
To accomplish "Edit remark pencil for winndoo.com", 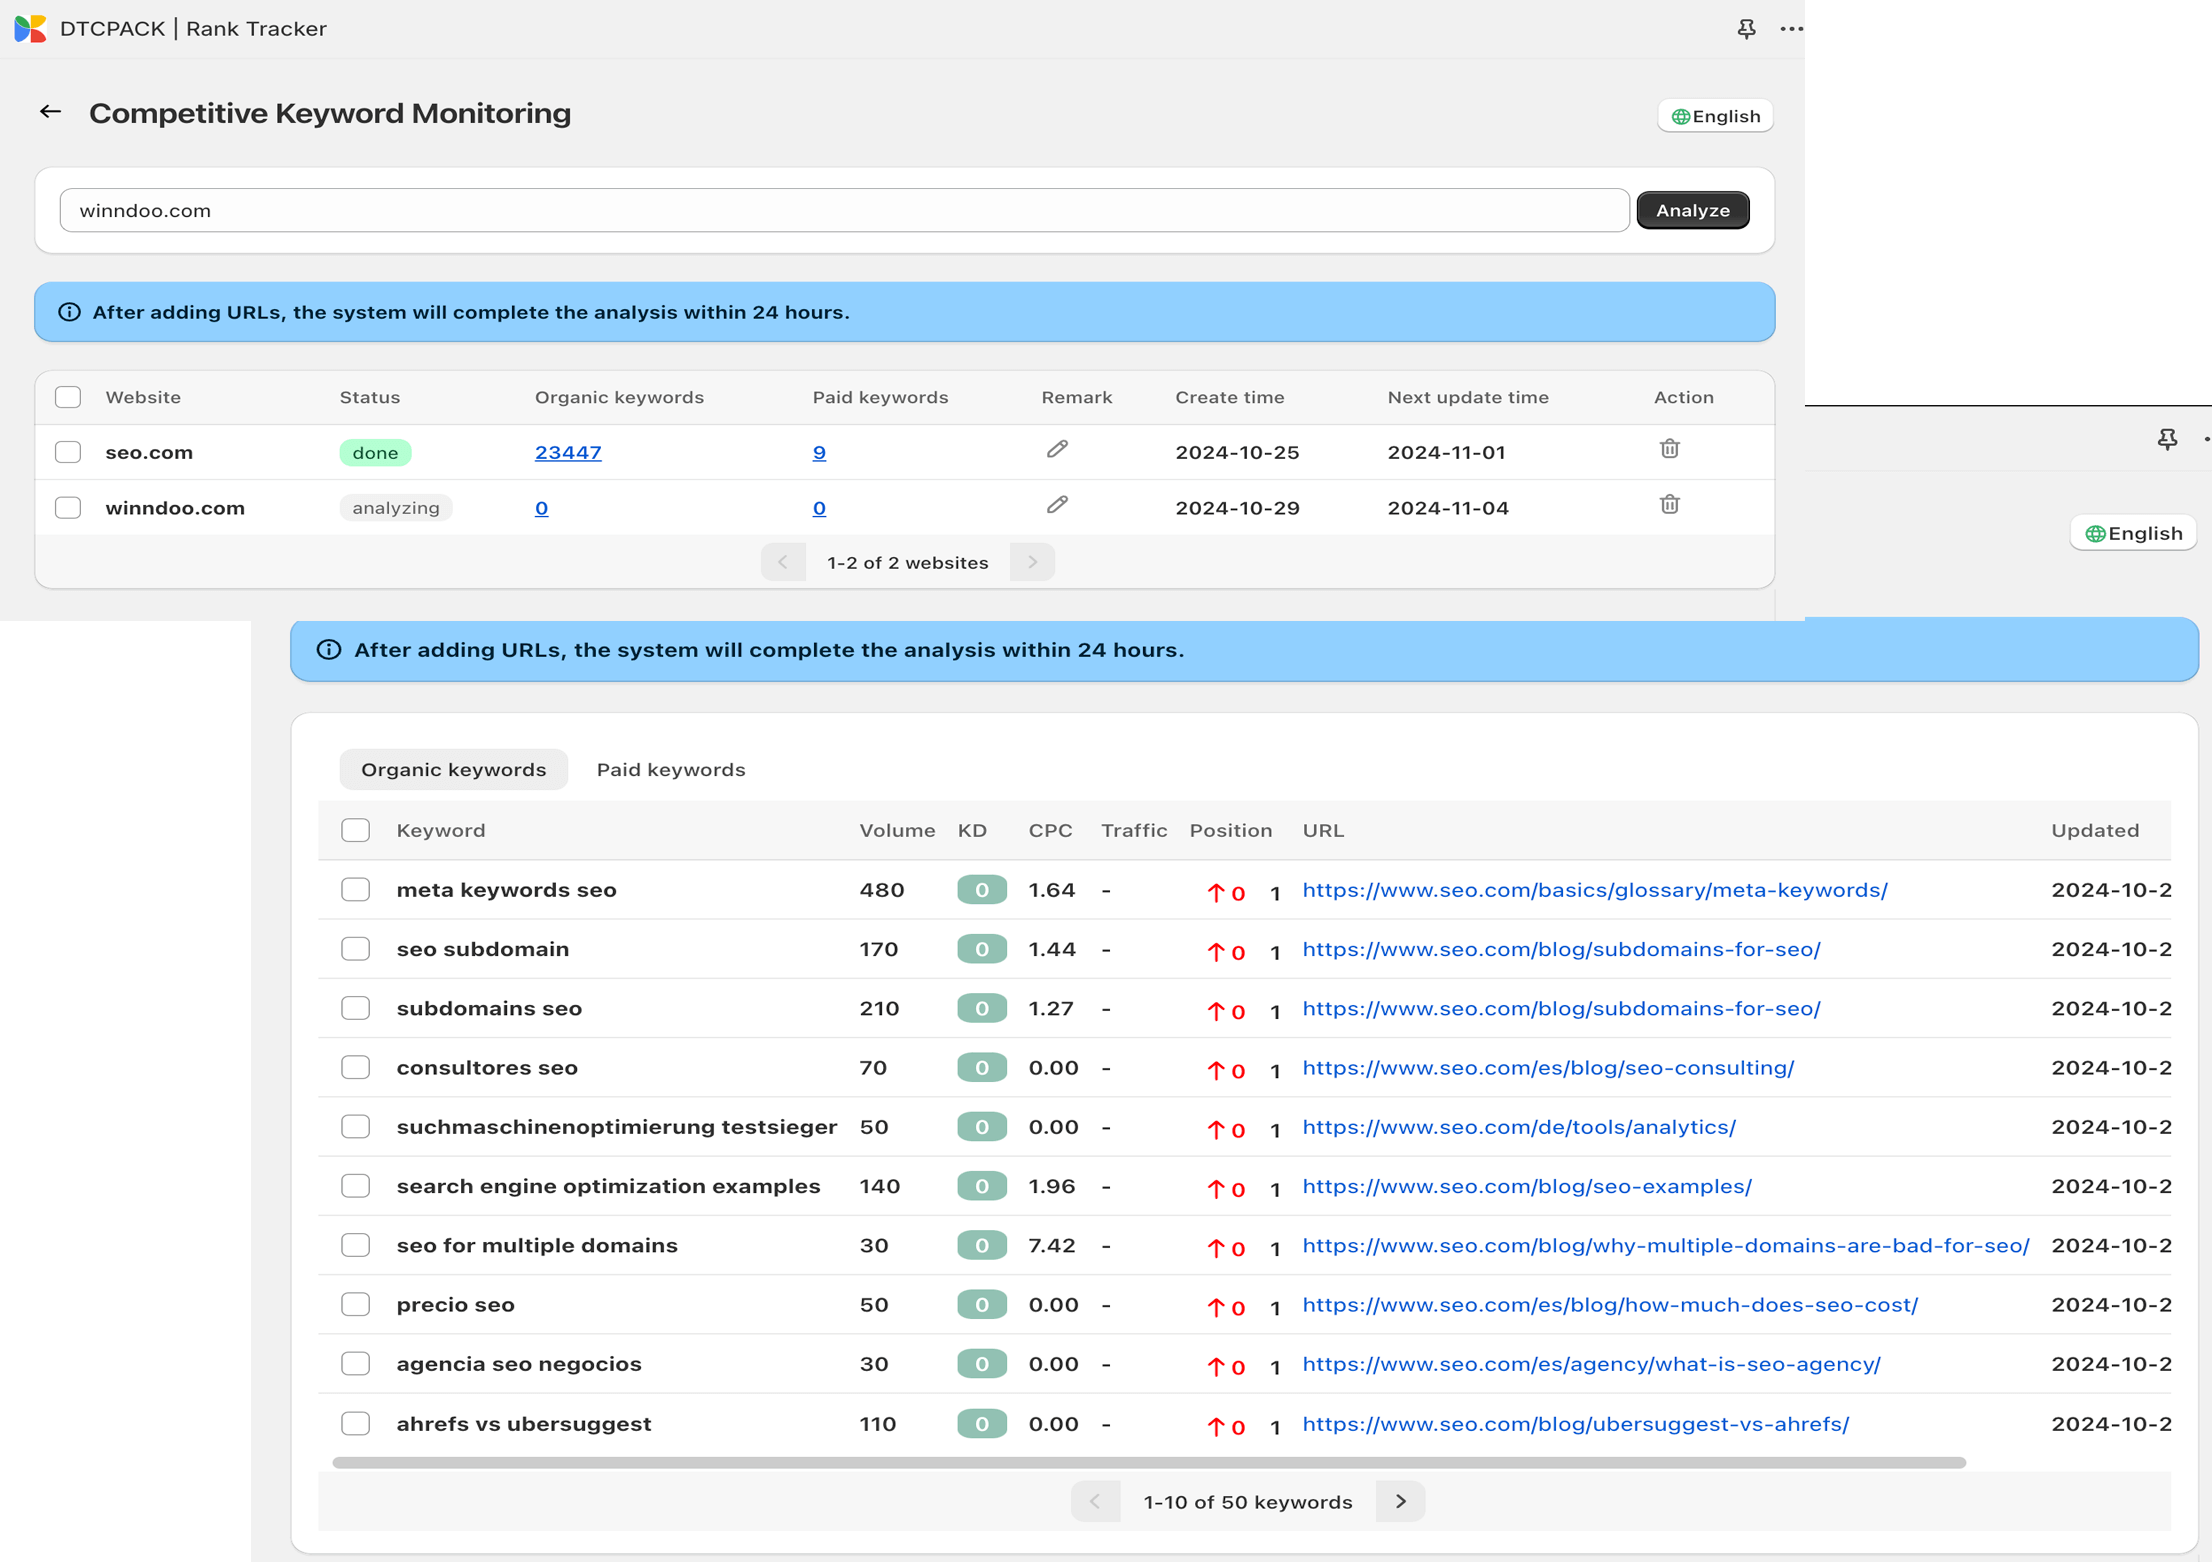I will (1057, 505).
